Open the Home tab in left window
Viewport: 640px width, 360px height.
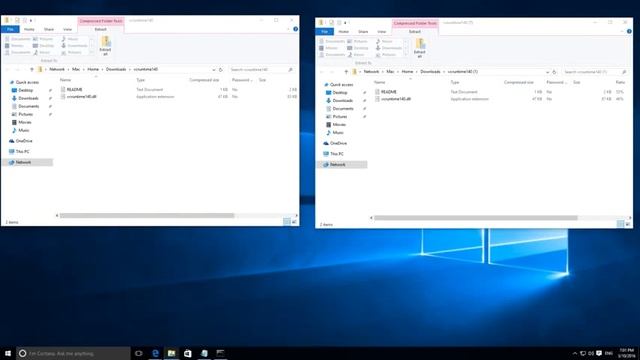click(x=29, y=29)
